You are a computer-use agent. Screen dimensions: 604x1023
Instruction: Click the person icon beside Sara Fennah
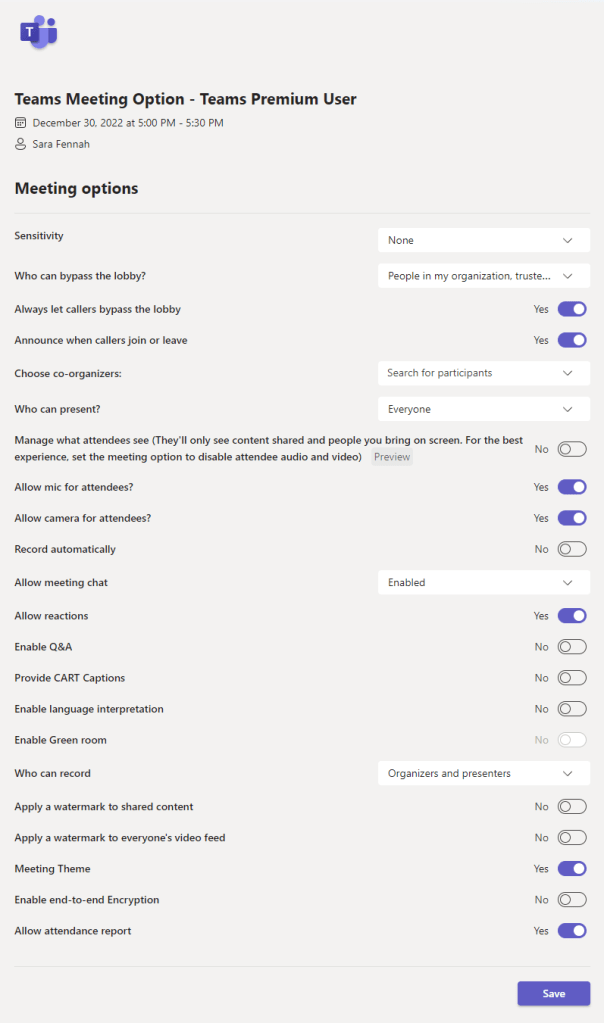click(x=21, y=144)
